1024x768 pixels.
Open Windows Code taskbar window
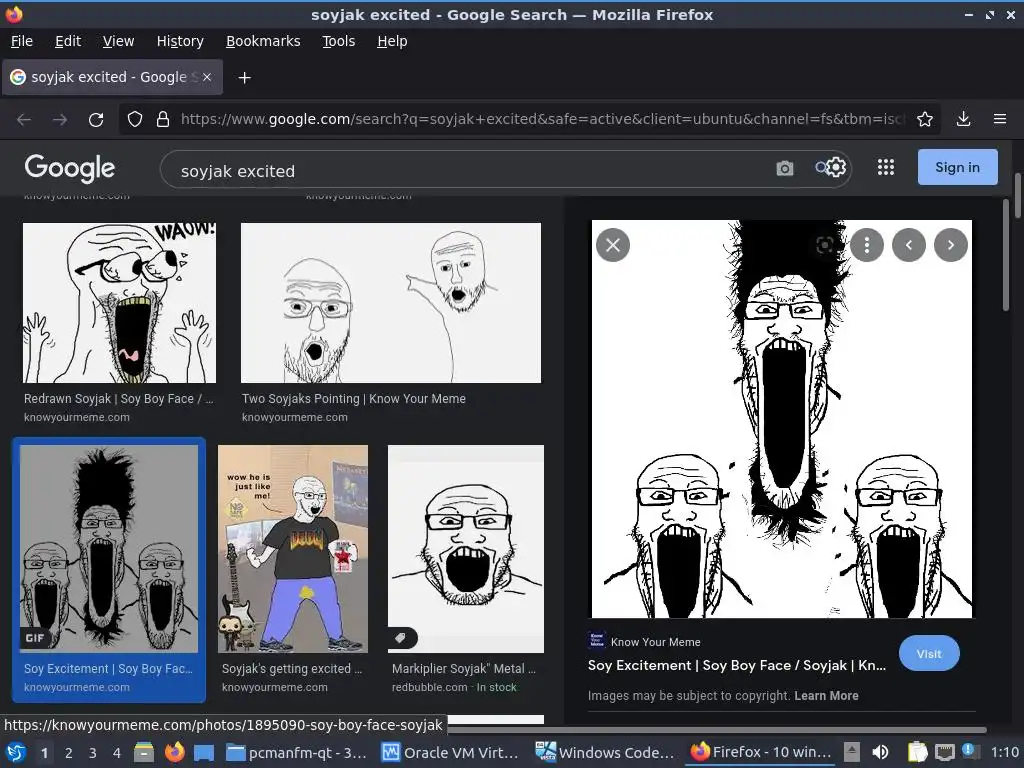pos(605,753)
